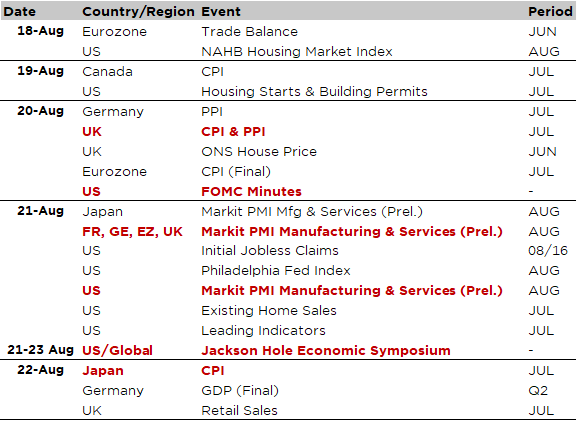Select Jackson Hole Economic Symposium entry

point(326,350)
